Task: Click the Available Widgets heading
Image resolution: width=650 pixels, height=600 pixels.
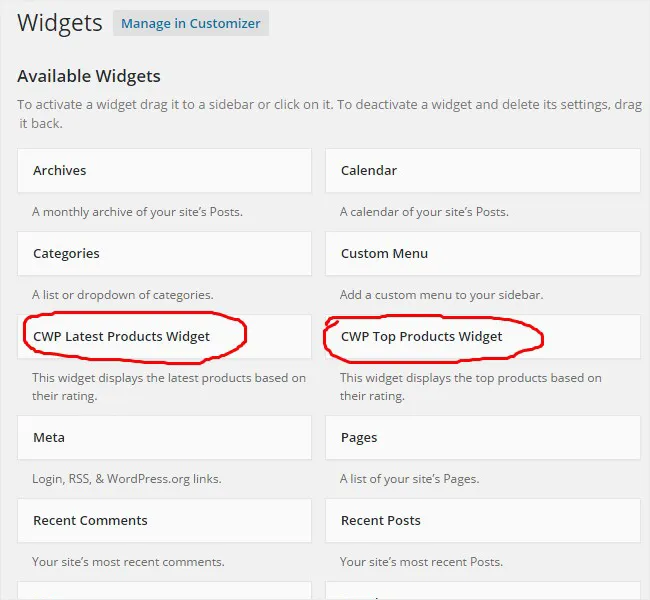Action: click(89, 76)
